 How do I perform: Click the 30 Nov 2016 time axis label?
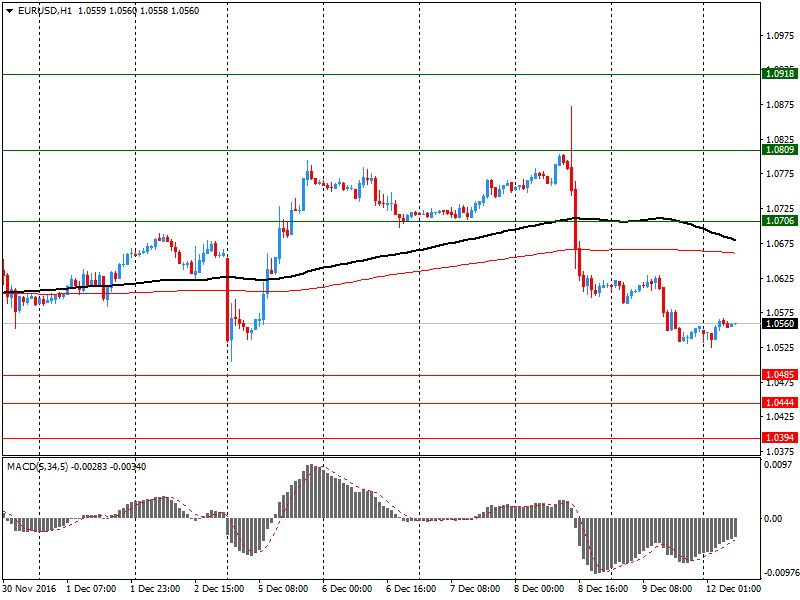(29, 589)
